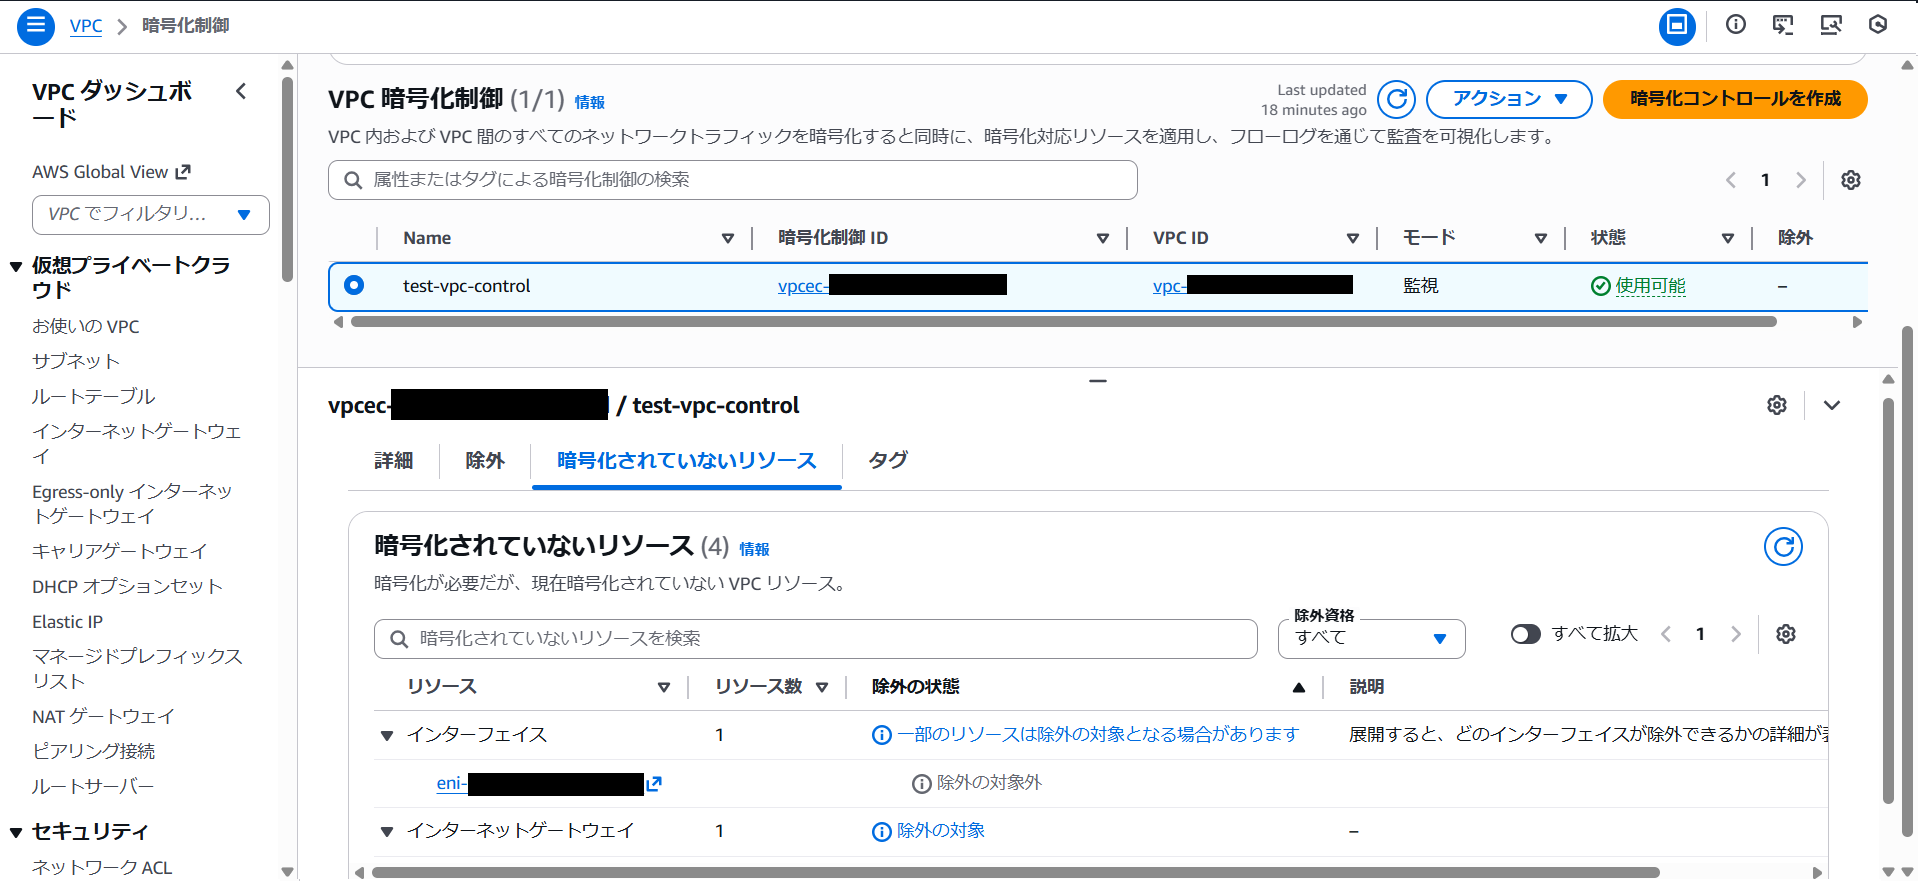Image resolution: width=1918 pixels, height=881 pixels.
Task: Click 暗号化コントロールを作成 button
Action: 1735,99
